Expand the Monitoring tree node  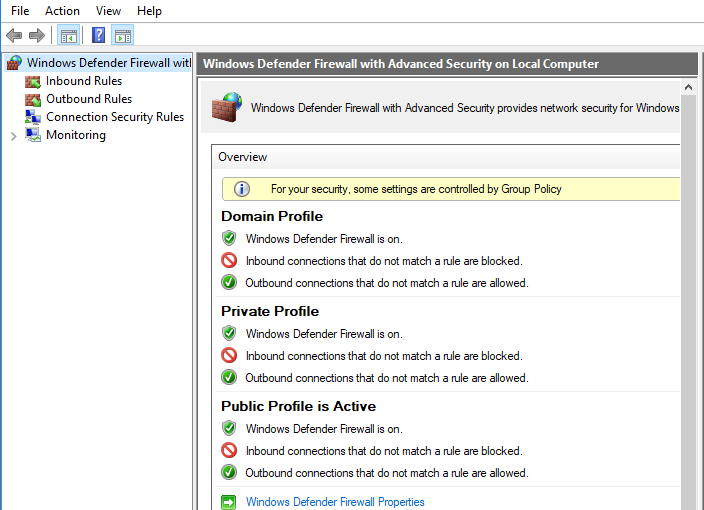[13, 136]
